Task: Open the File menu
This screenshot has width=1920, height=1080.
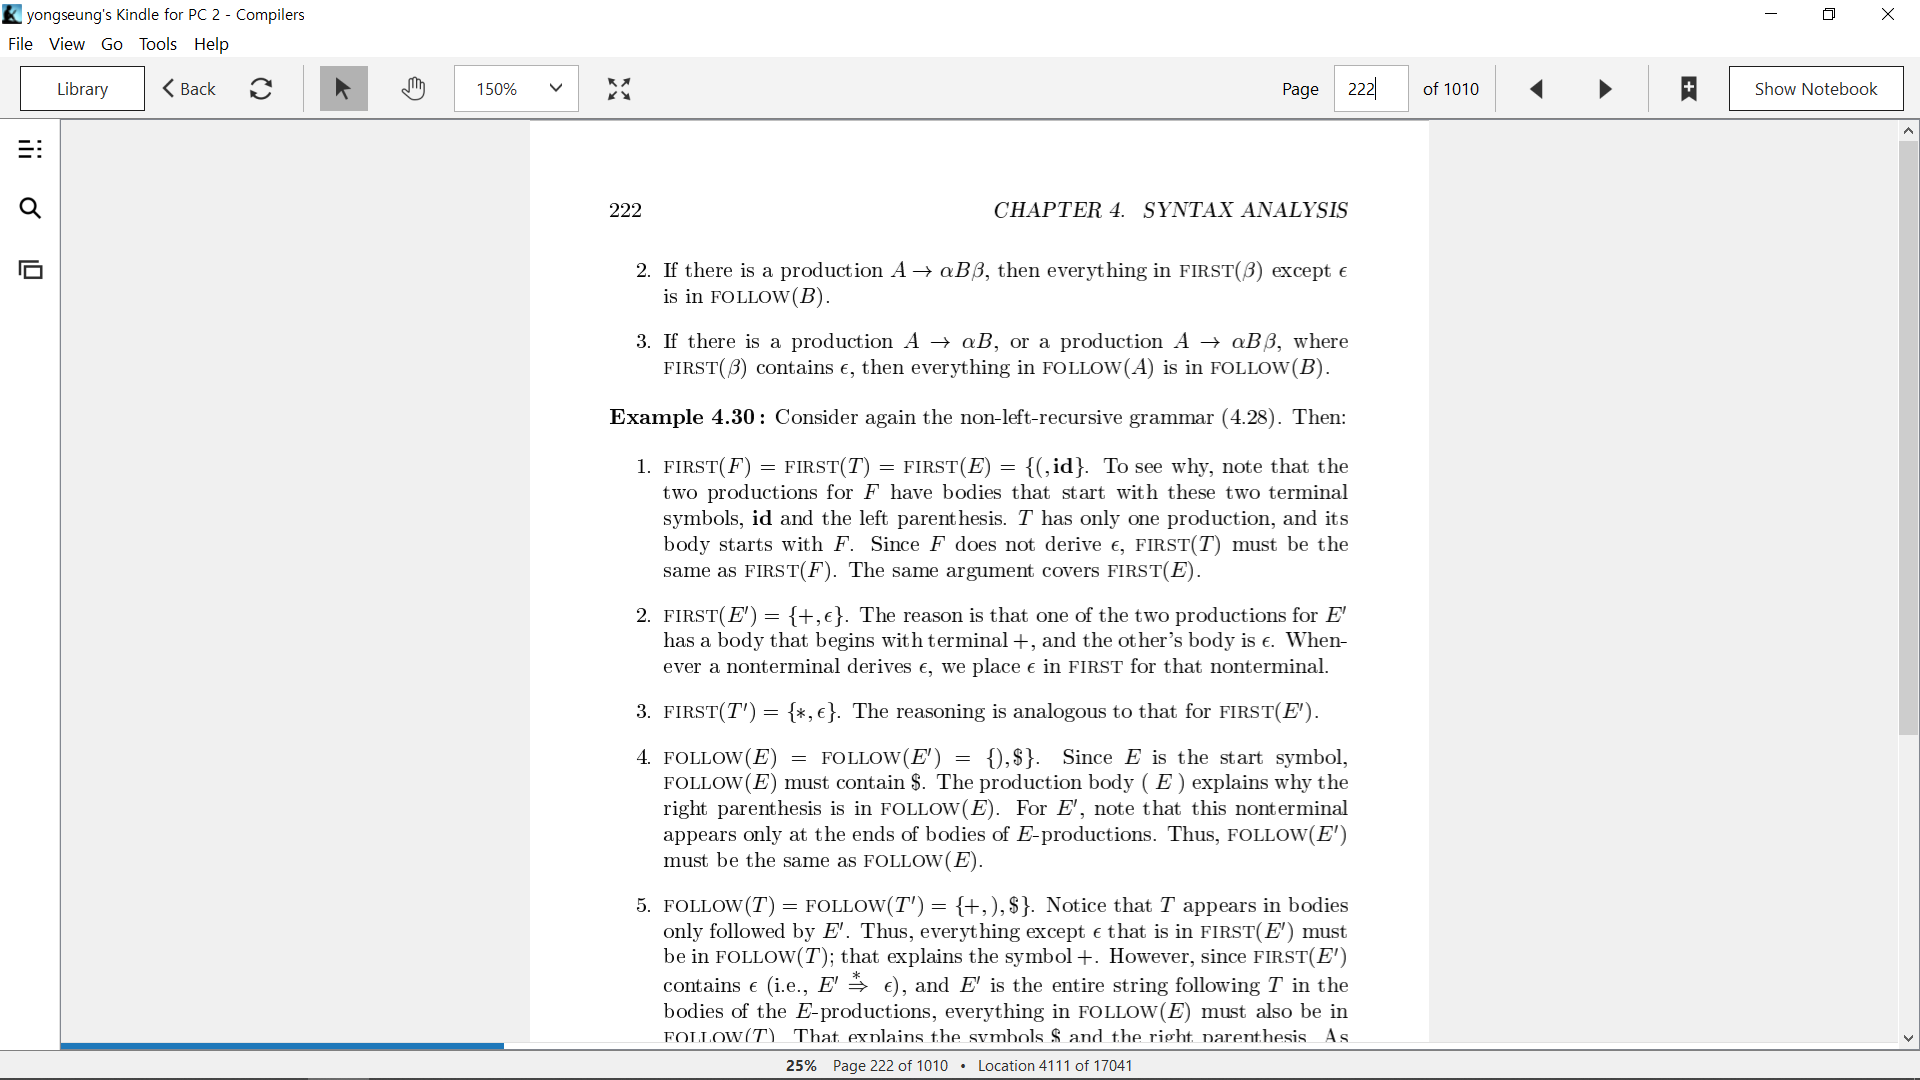Action: 20,44
